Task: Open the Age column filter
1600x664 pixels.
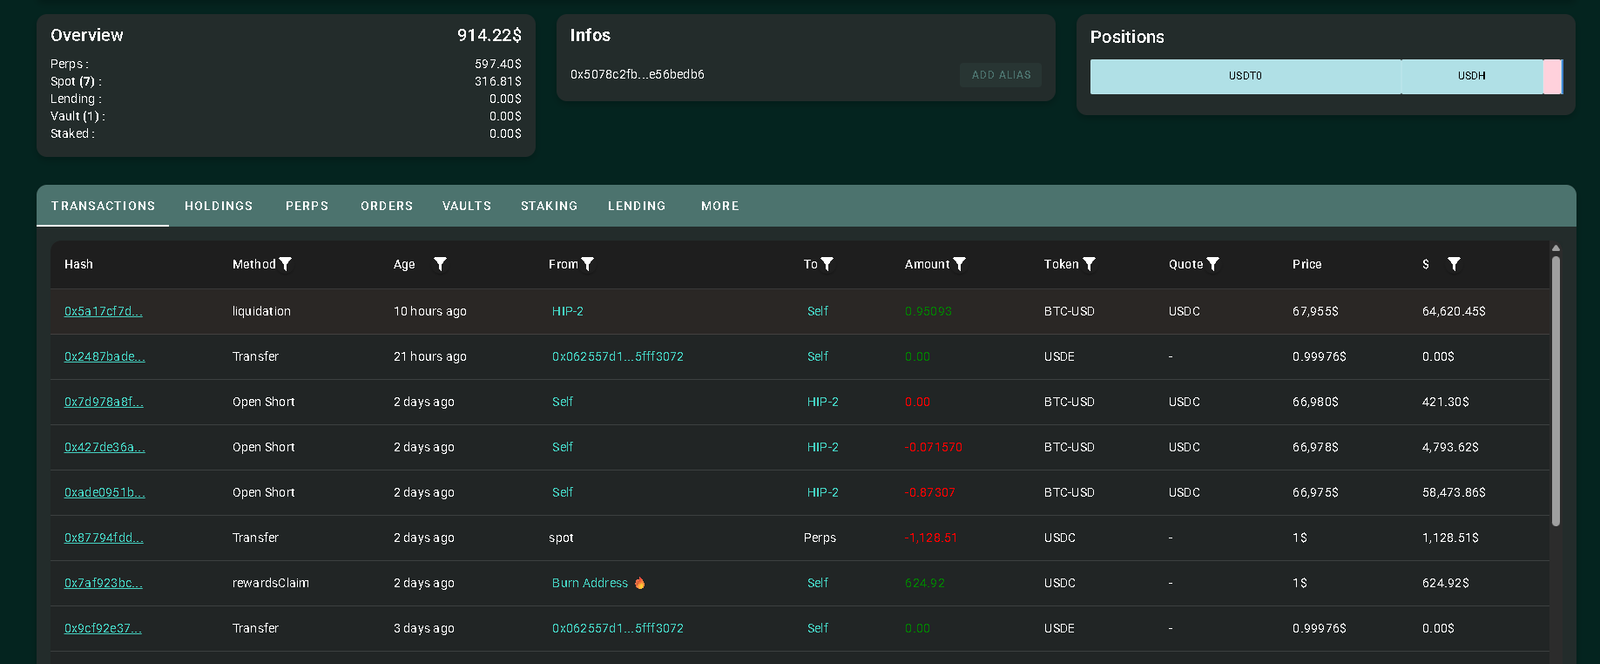Action: [x=440, y=264]
